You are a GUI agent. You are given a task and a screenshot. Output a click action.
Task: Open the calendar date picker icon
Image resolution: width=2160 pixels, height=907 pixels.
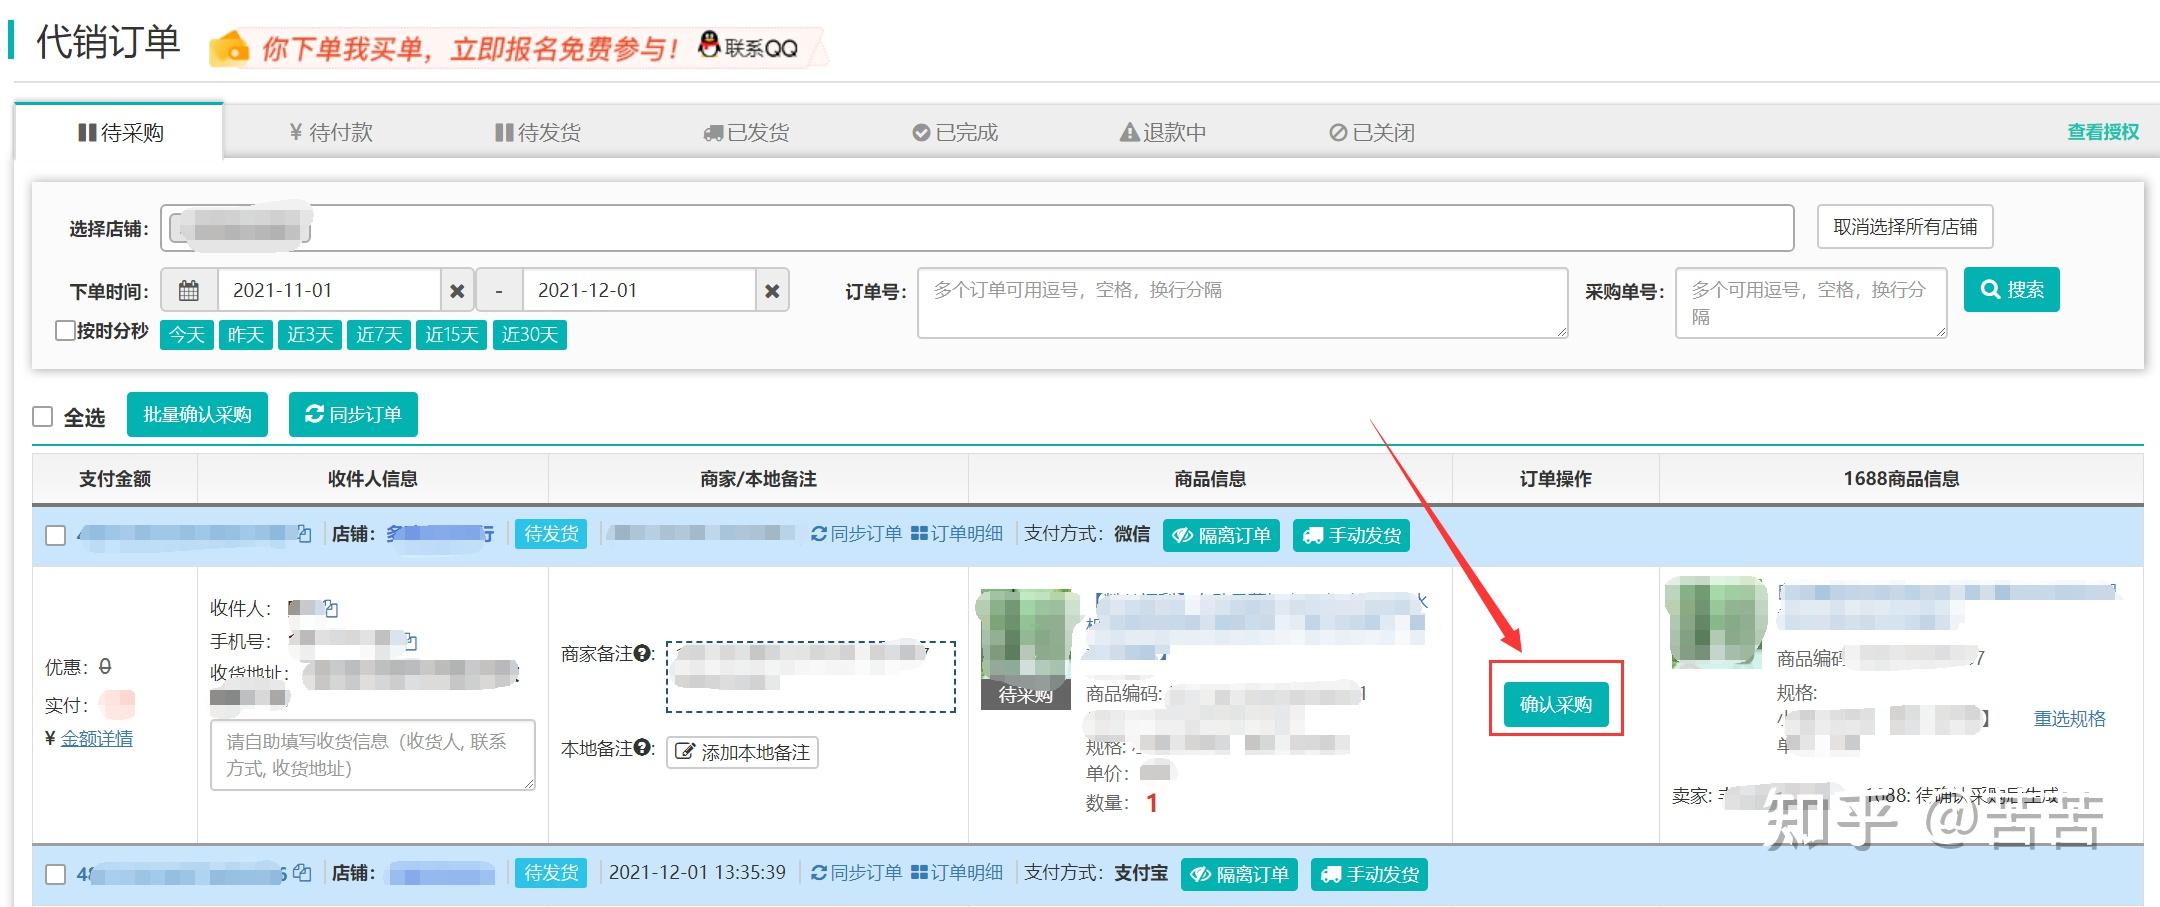coord(187,290)
